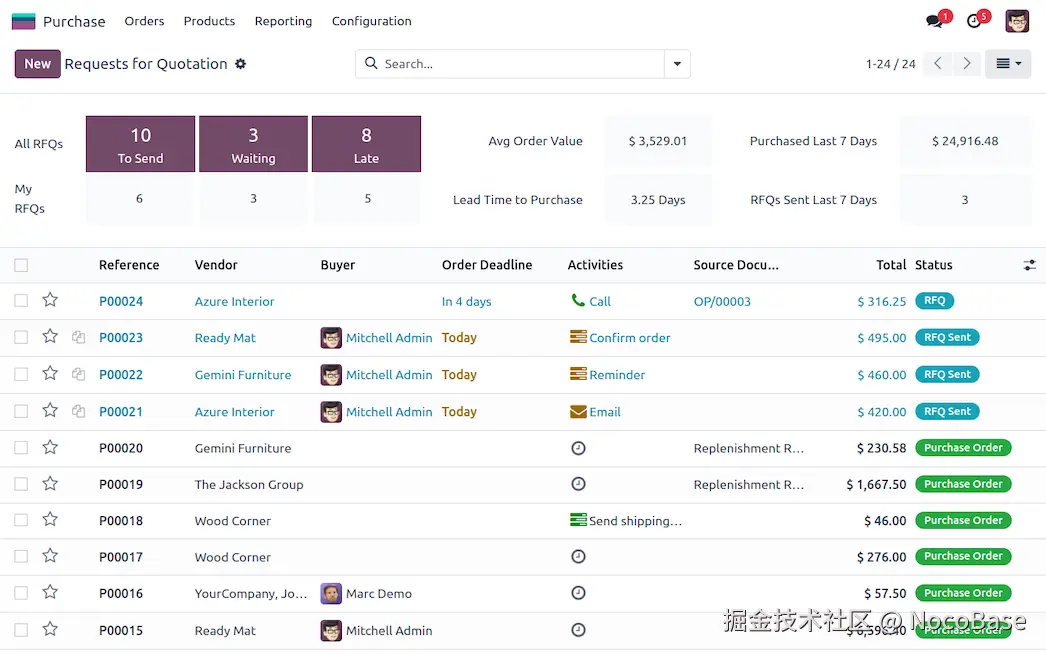Image resolution: width=1046 pixels, height=654 pixels.
Task: Star P00019 as a favorite
Action: [x=50, y=484]
